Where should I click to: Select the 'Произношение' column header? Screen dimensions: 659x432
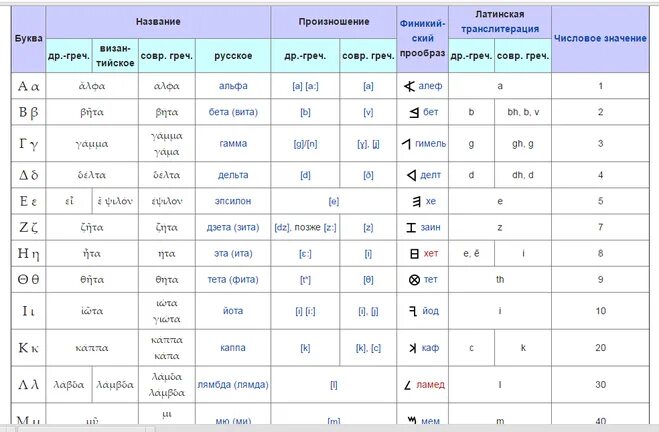coord(334,22)
